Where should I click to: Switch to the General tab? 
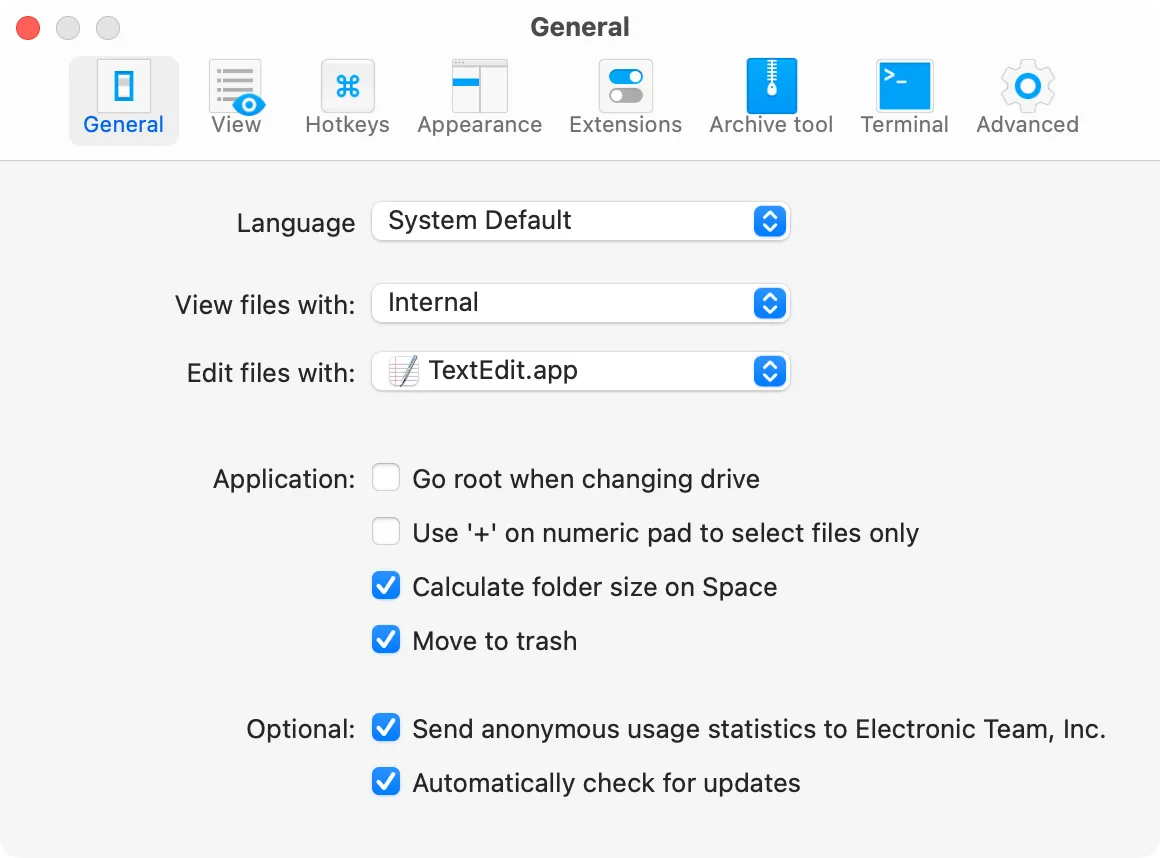coord(123,98)
